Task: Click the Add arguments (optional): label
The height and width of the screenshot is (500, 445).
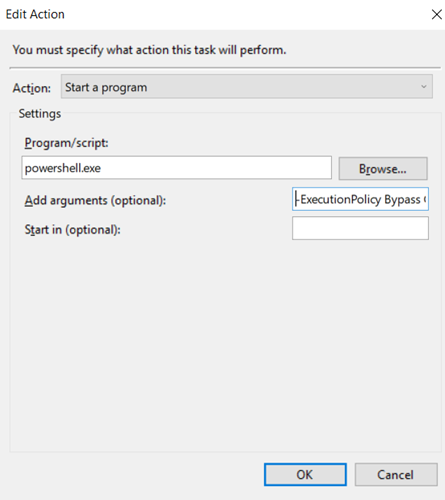Action: click(95, 201)
